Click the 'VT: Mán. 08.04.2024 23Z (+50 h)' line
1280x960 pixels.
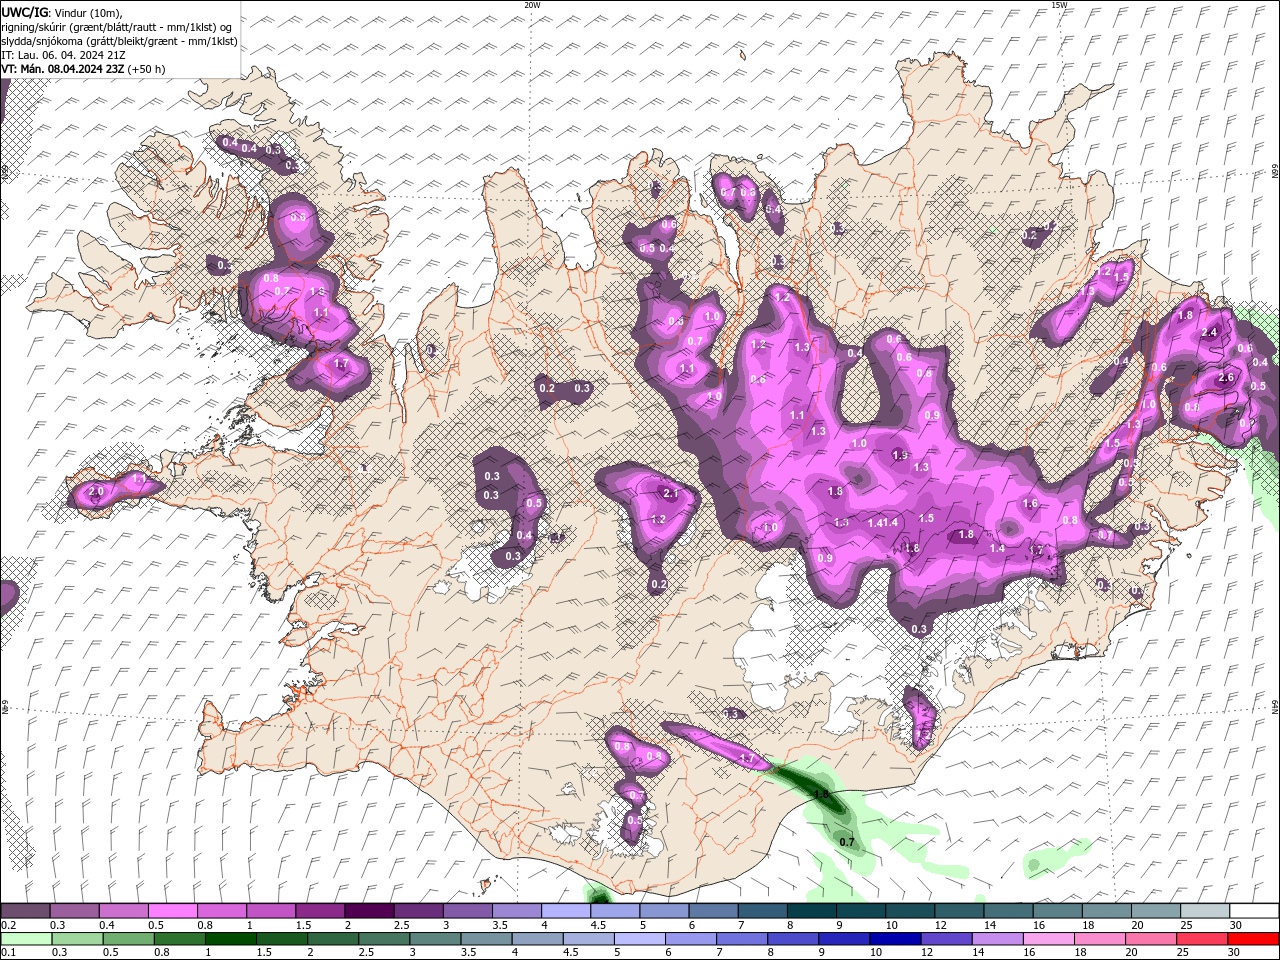83,69
